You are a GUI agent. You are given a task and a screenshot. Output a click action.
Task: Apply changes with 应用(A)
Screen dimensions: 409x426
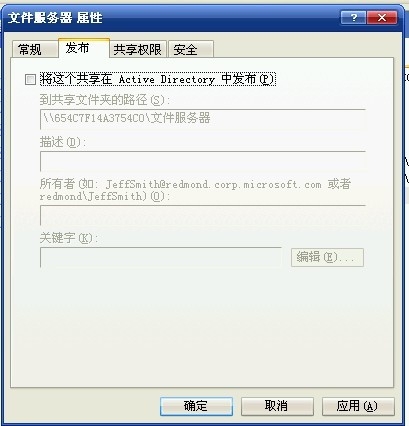click(358, 406)
